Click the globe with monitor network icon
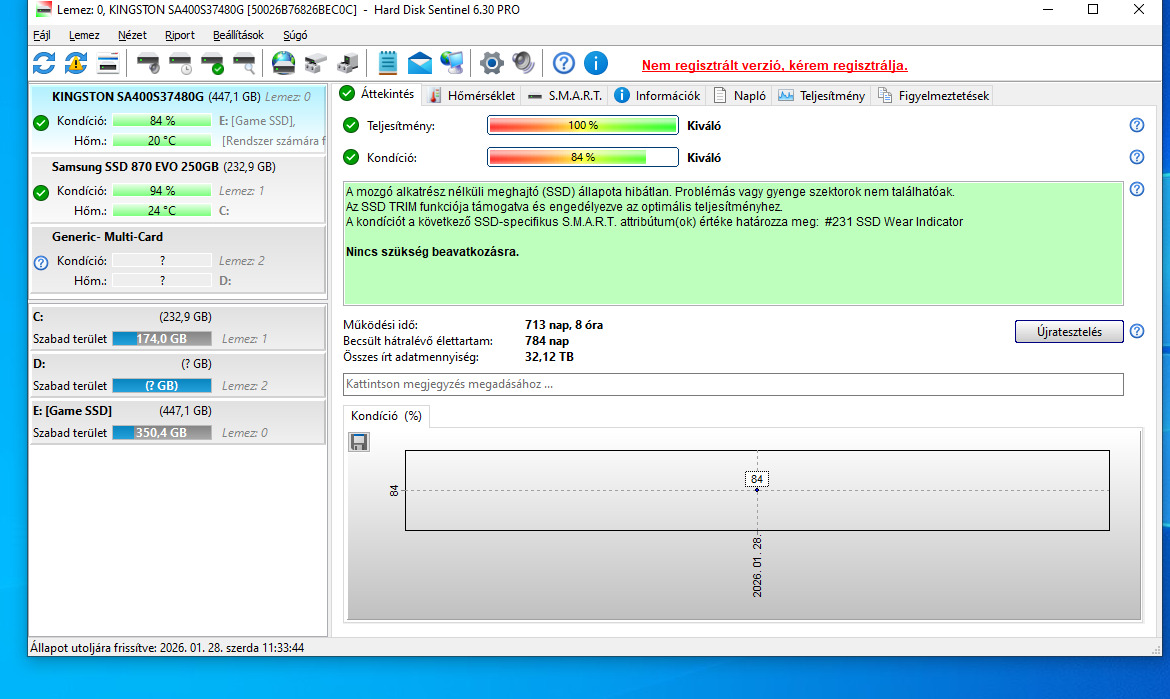Screen dimensions: 1170x699 pos(452,63)
